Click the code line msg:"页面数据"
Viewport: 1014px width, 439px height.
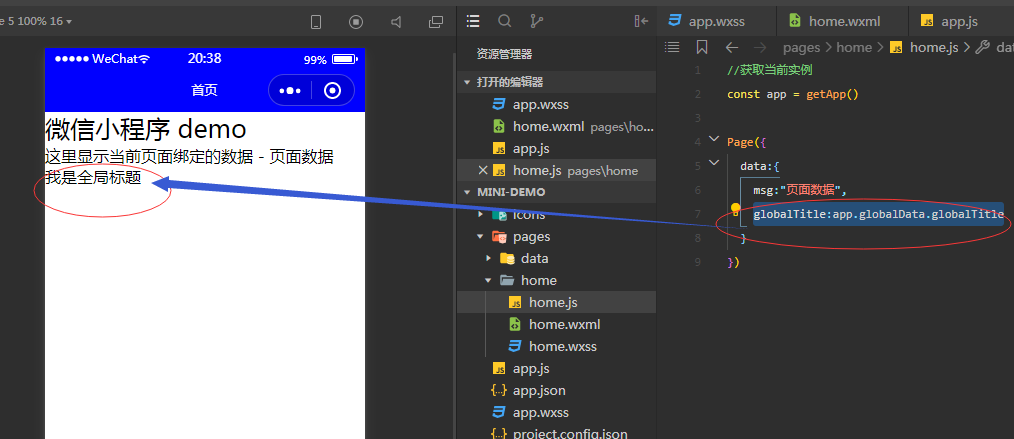800,190
